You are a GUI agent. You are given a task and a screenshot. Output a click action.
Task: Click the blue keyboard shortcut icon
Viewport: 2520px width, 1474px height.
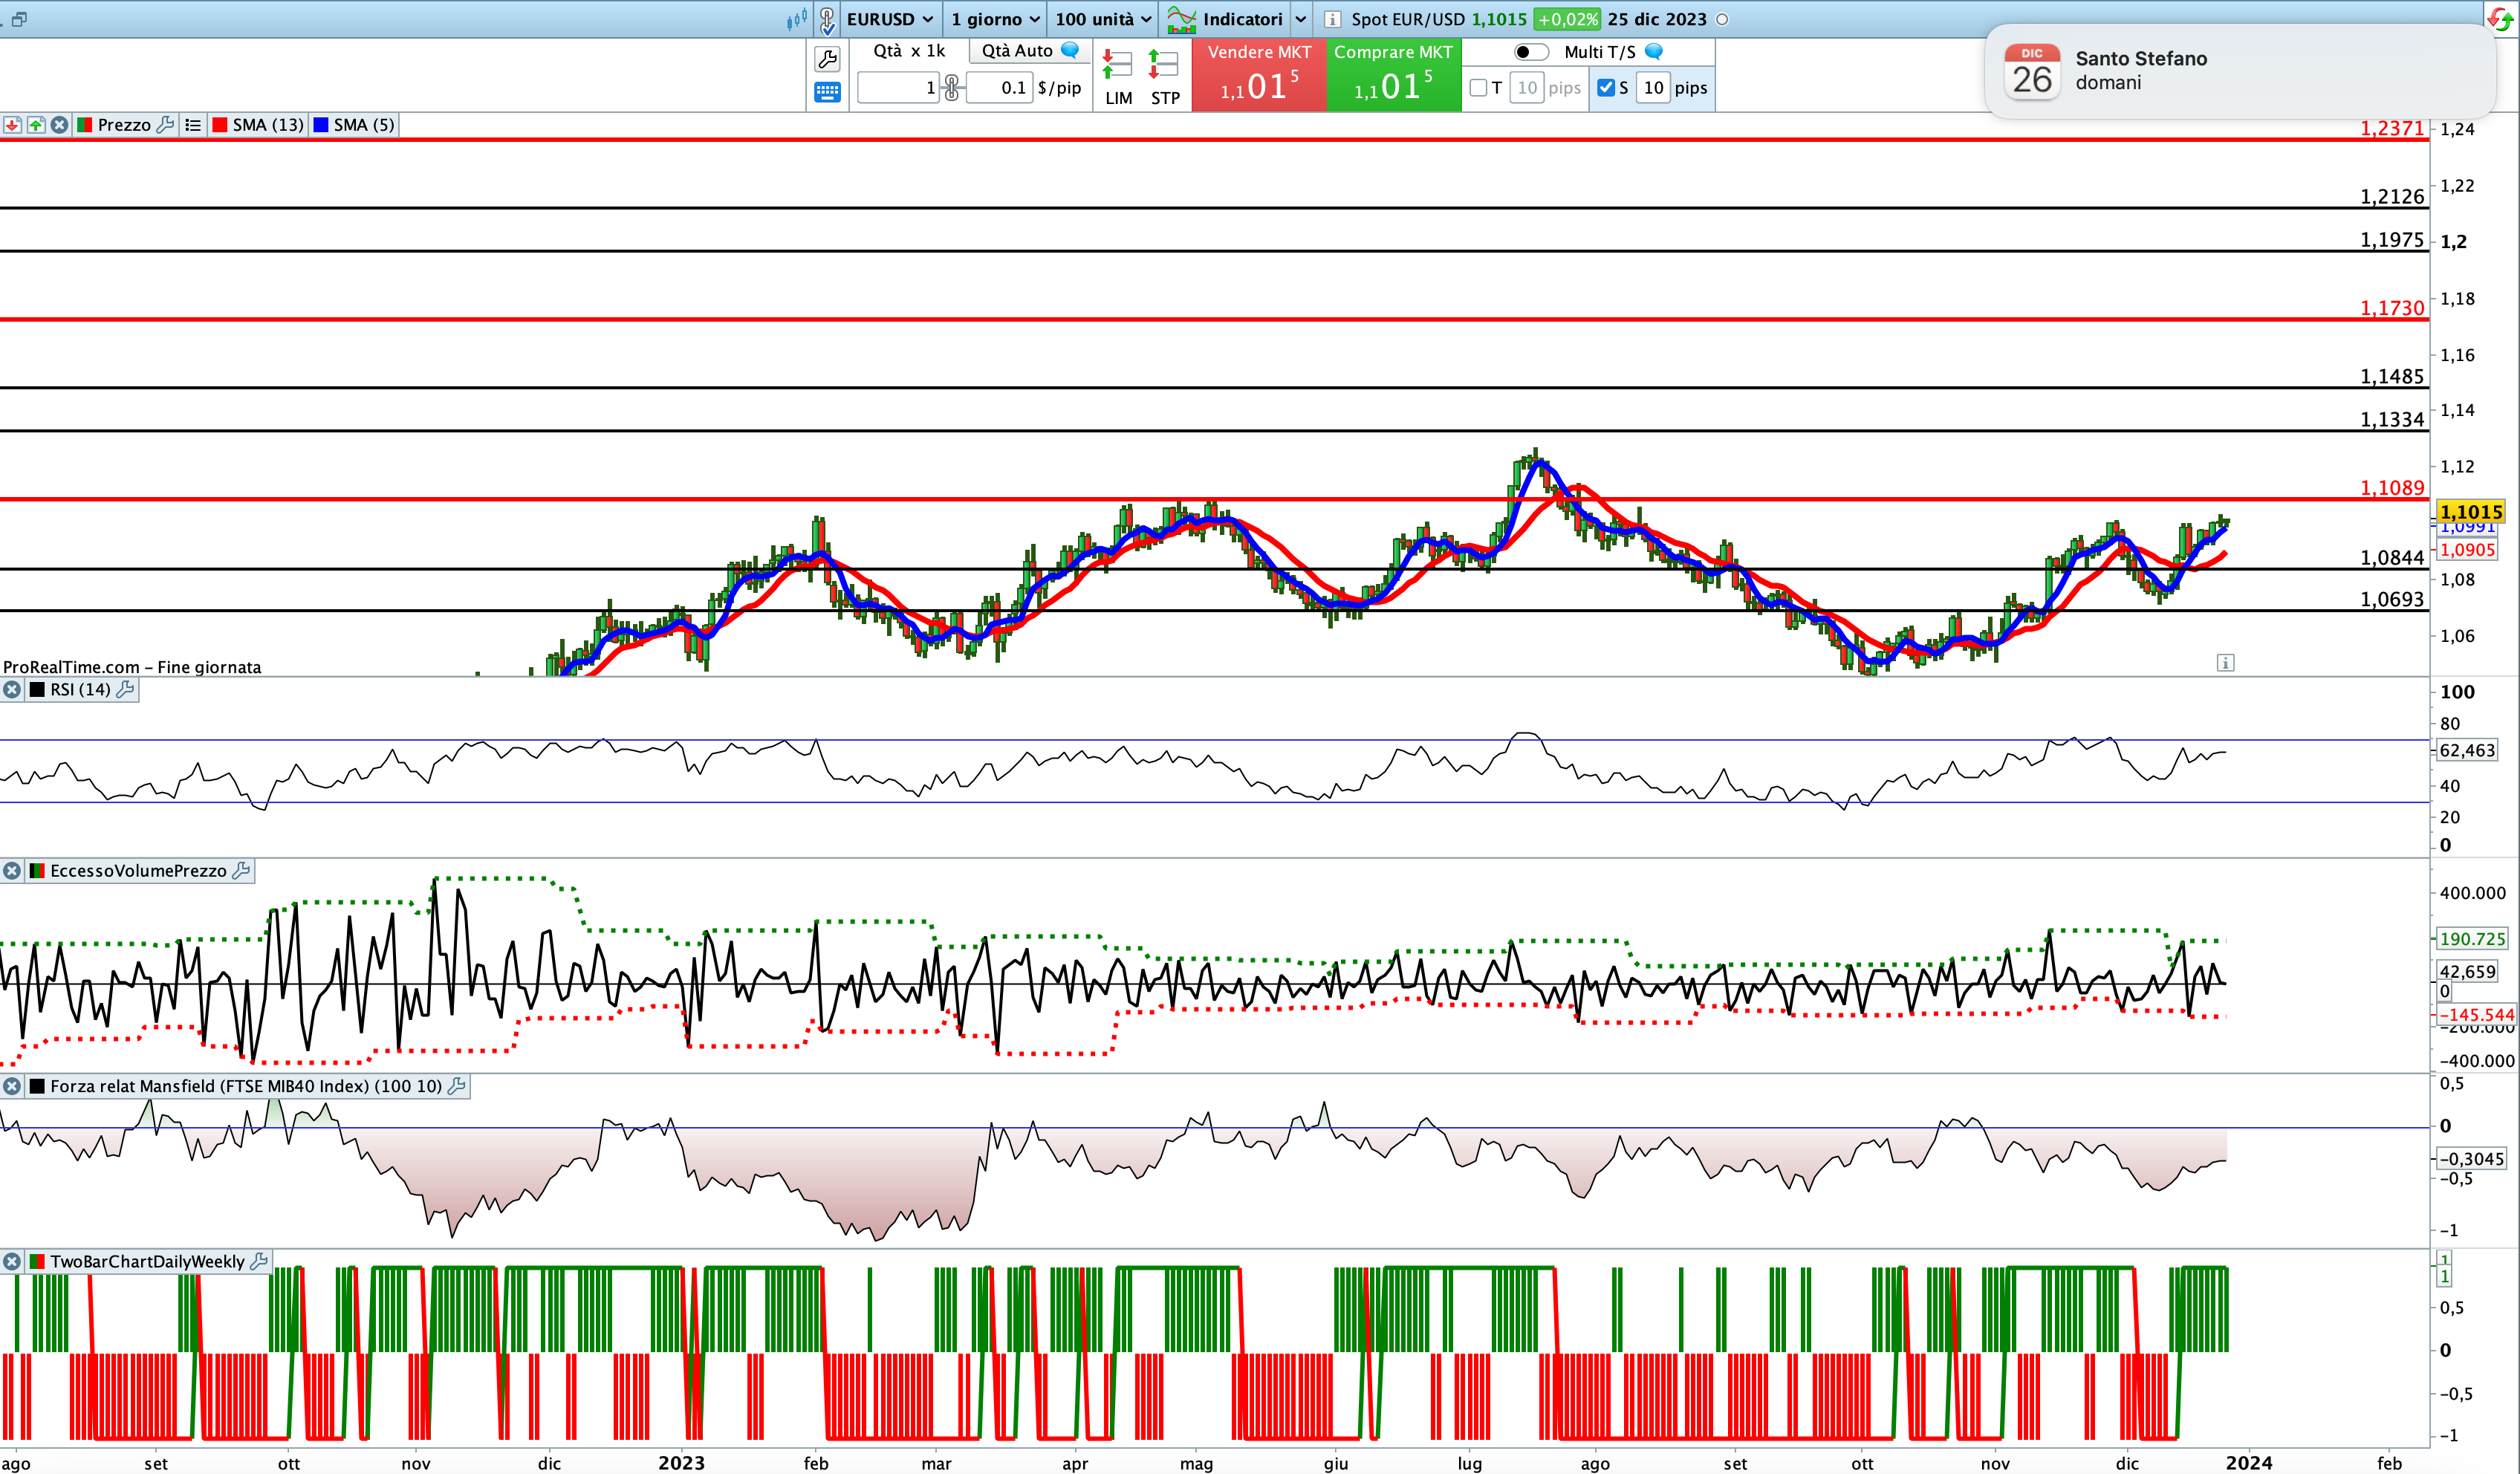[x=827, y=92]
